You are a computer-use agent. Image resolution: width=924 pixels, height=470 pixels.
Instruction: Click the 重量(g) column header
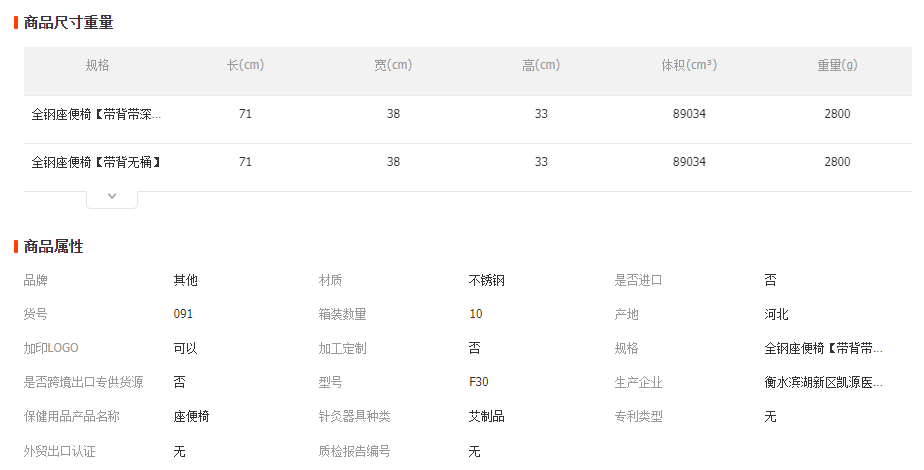click(837, 65)
